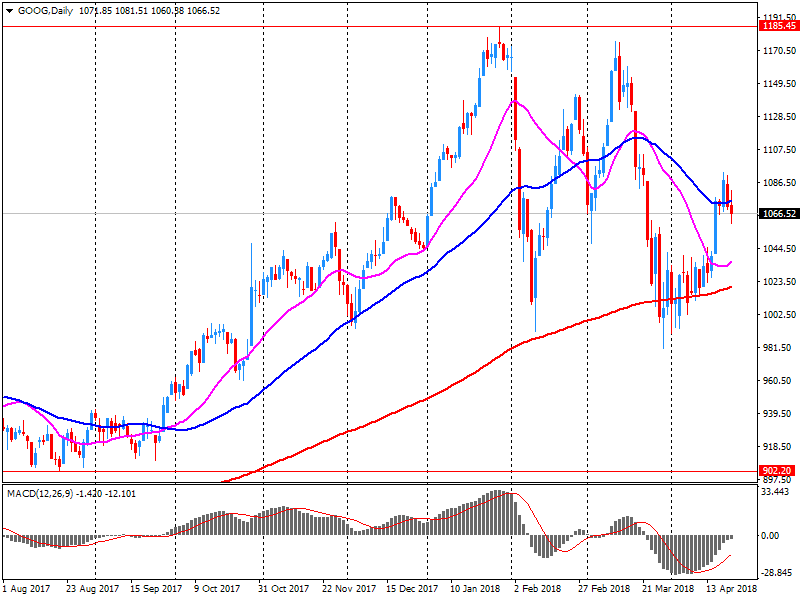Click the 1149.50 price axis label
The height and width of the screenshot is (600, 800).
click(x=779, y=84)
